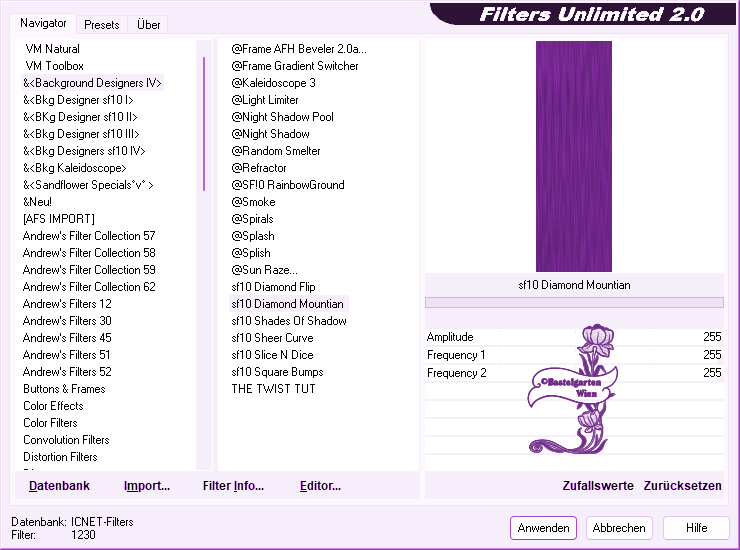Select Andrew's Filters 30 category
The height and width of the screenshot is (550, 740).
click(67, 321)
